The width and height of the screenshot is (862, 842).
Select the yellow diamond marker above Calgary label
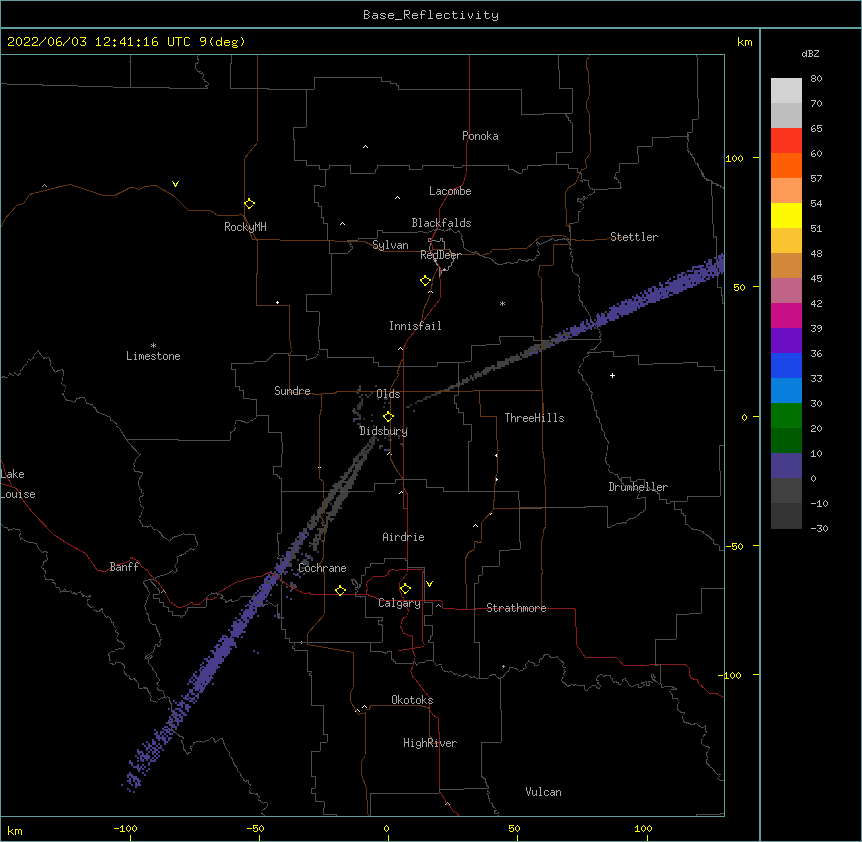[405, 589]
